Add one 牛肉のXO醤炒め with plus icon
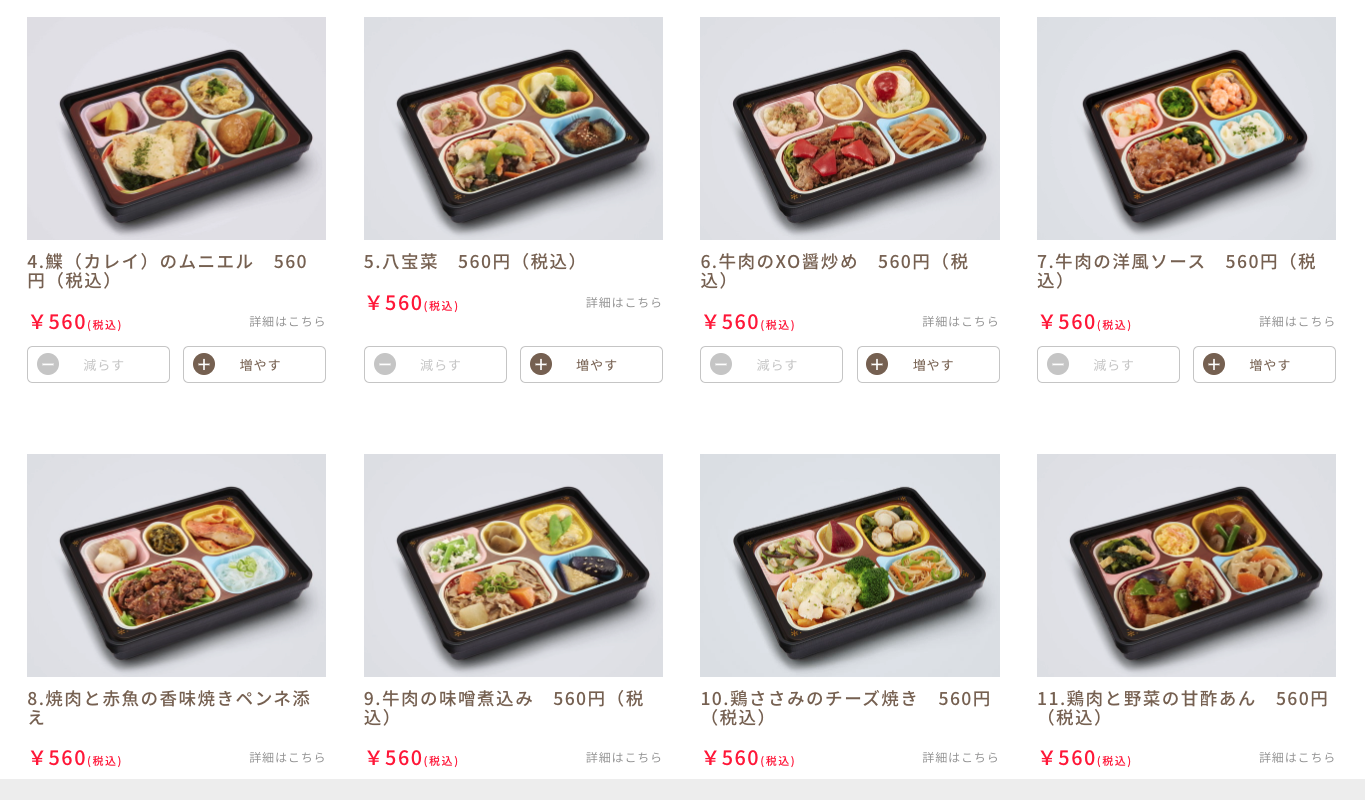Image resolution: width=1365 pixels, height=800 pixels. (877, 364)
